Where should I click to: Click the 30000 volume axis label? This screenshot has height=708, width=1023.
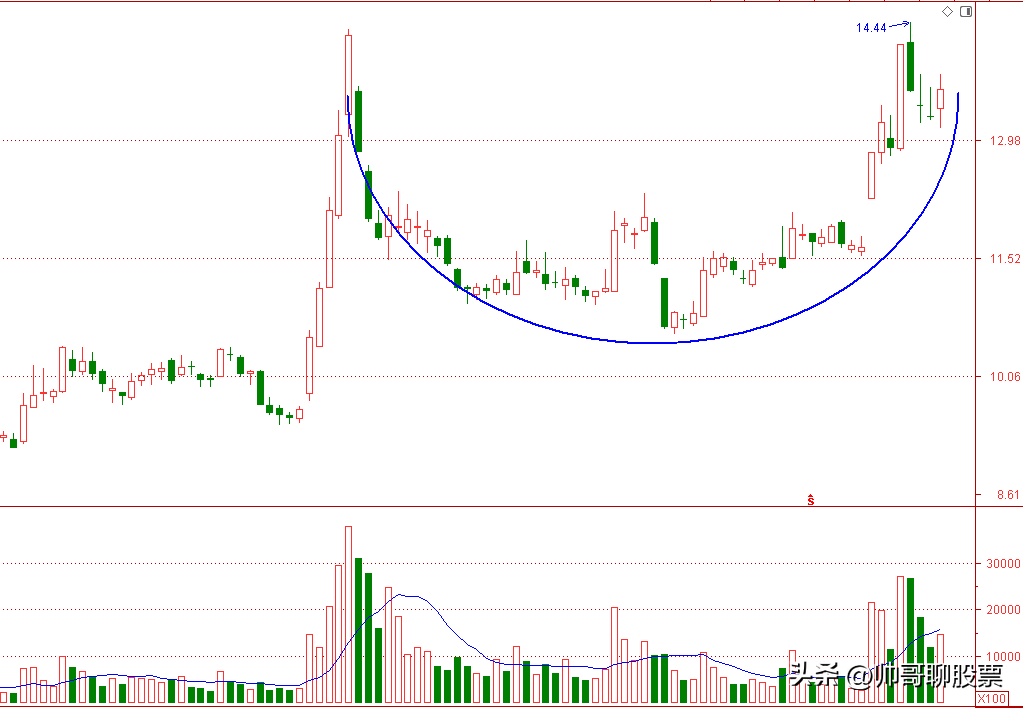1005,564
